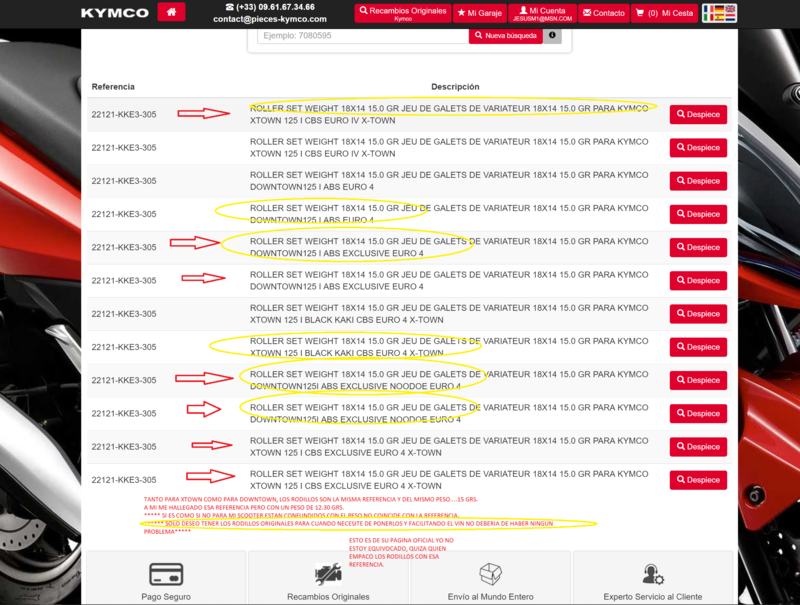800x605 pixels.
Task: Click the Nueva búsqueda button
Action: pyautogui.click(x=506, y=36)
